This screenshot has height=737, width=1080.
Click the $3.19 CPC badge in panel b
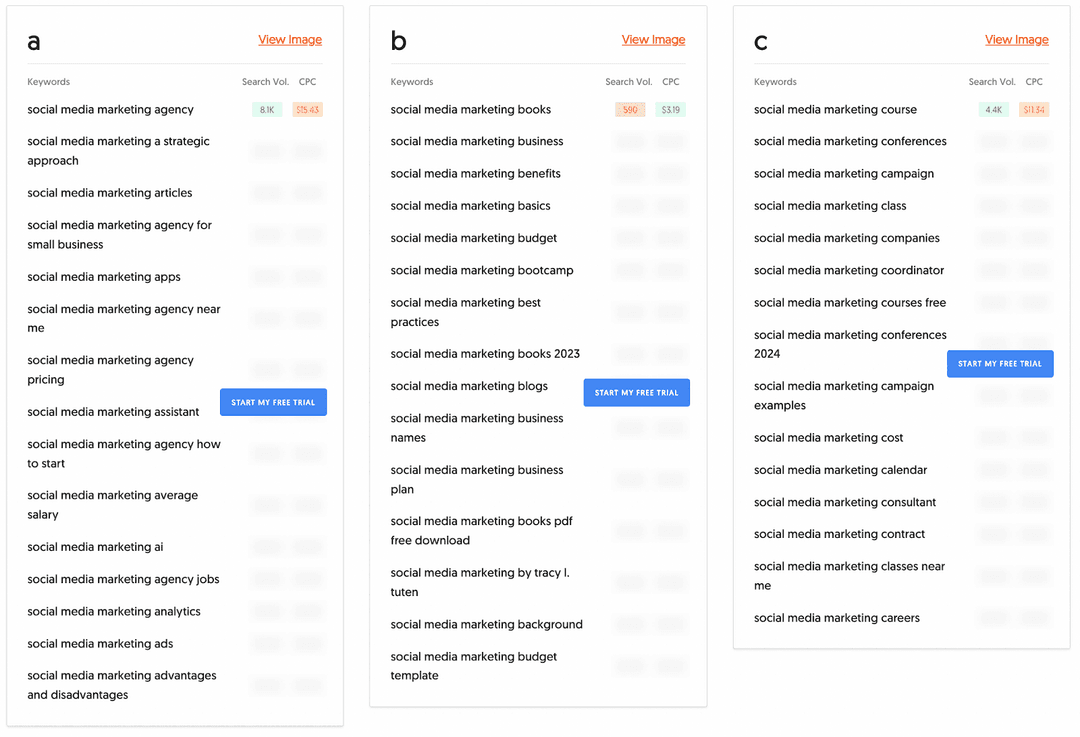(x=670, y=109)
